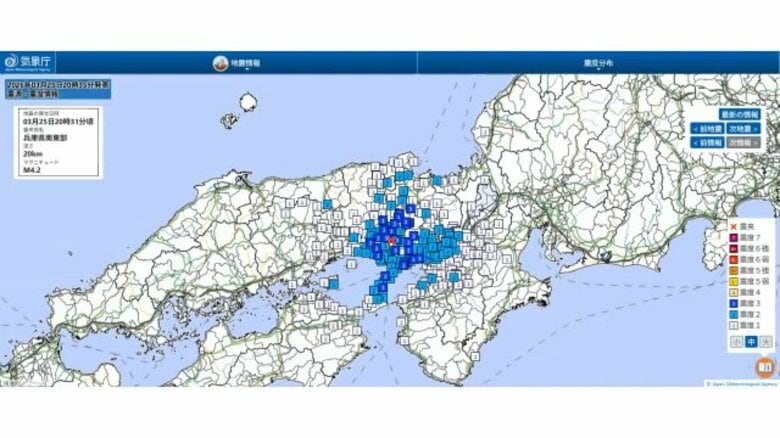Click the 震度5強 orange legend swatch
The width and height of the screenshot is (780, 438).
(x=733, y=271)
